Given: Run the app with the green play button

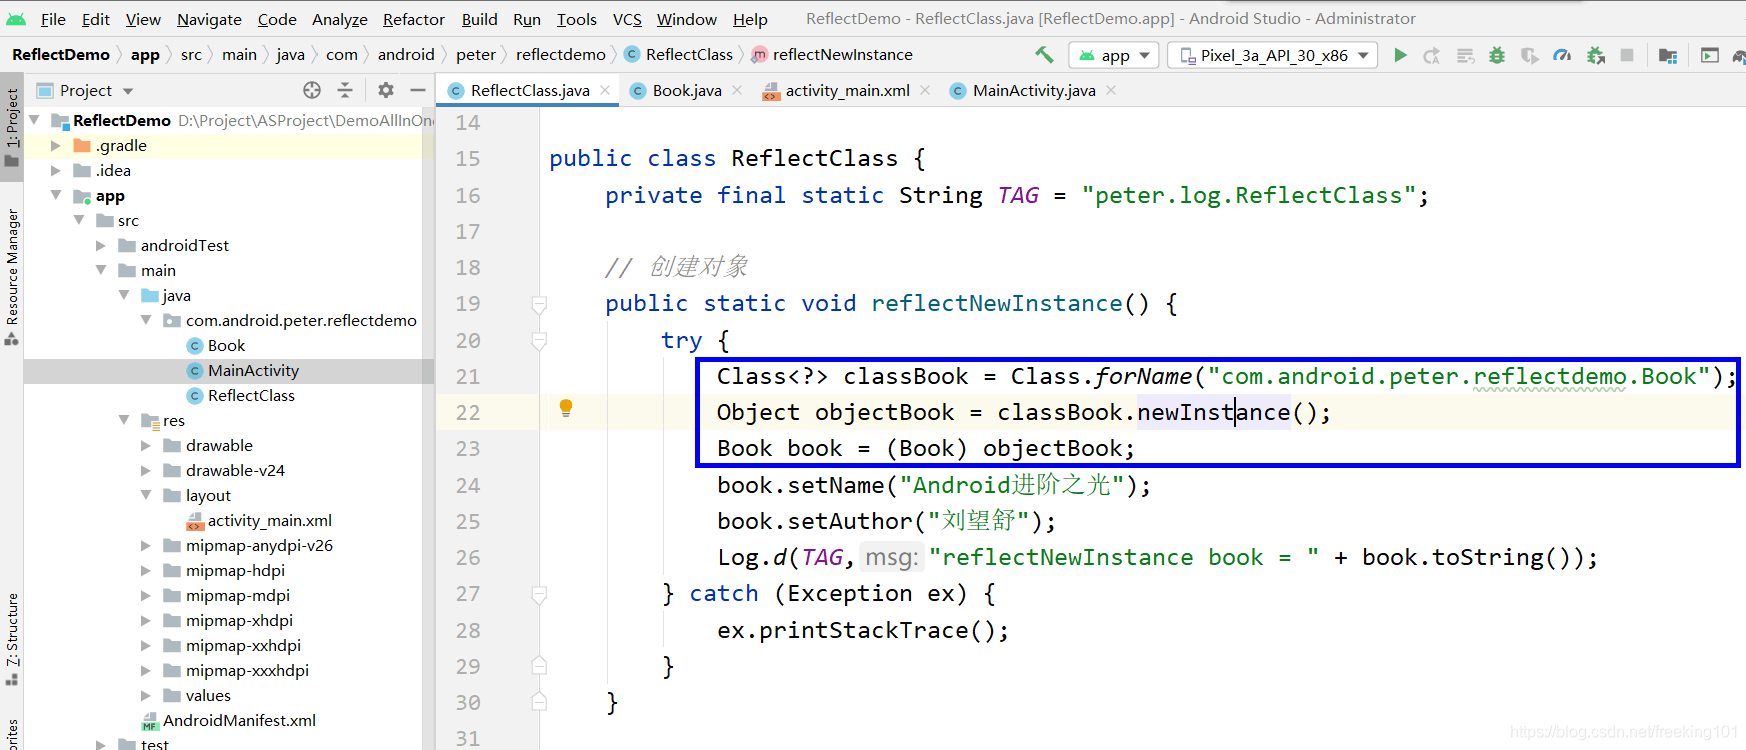Looking at the screenshot, I should pyautogui.click(x=1401, y=55).
